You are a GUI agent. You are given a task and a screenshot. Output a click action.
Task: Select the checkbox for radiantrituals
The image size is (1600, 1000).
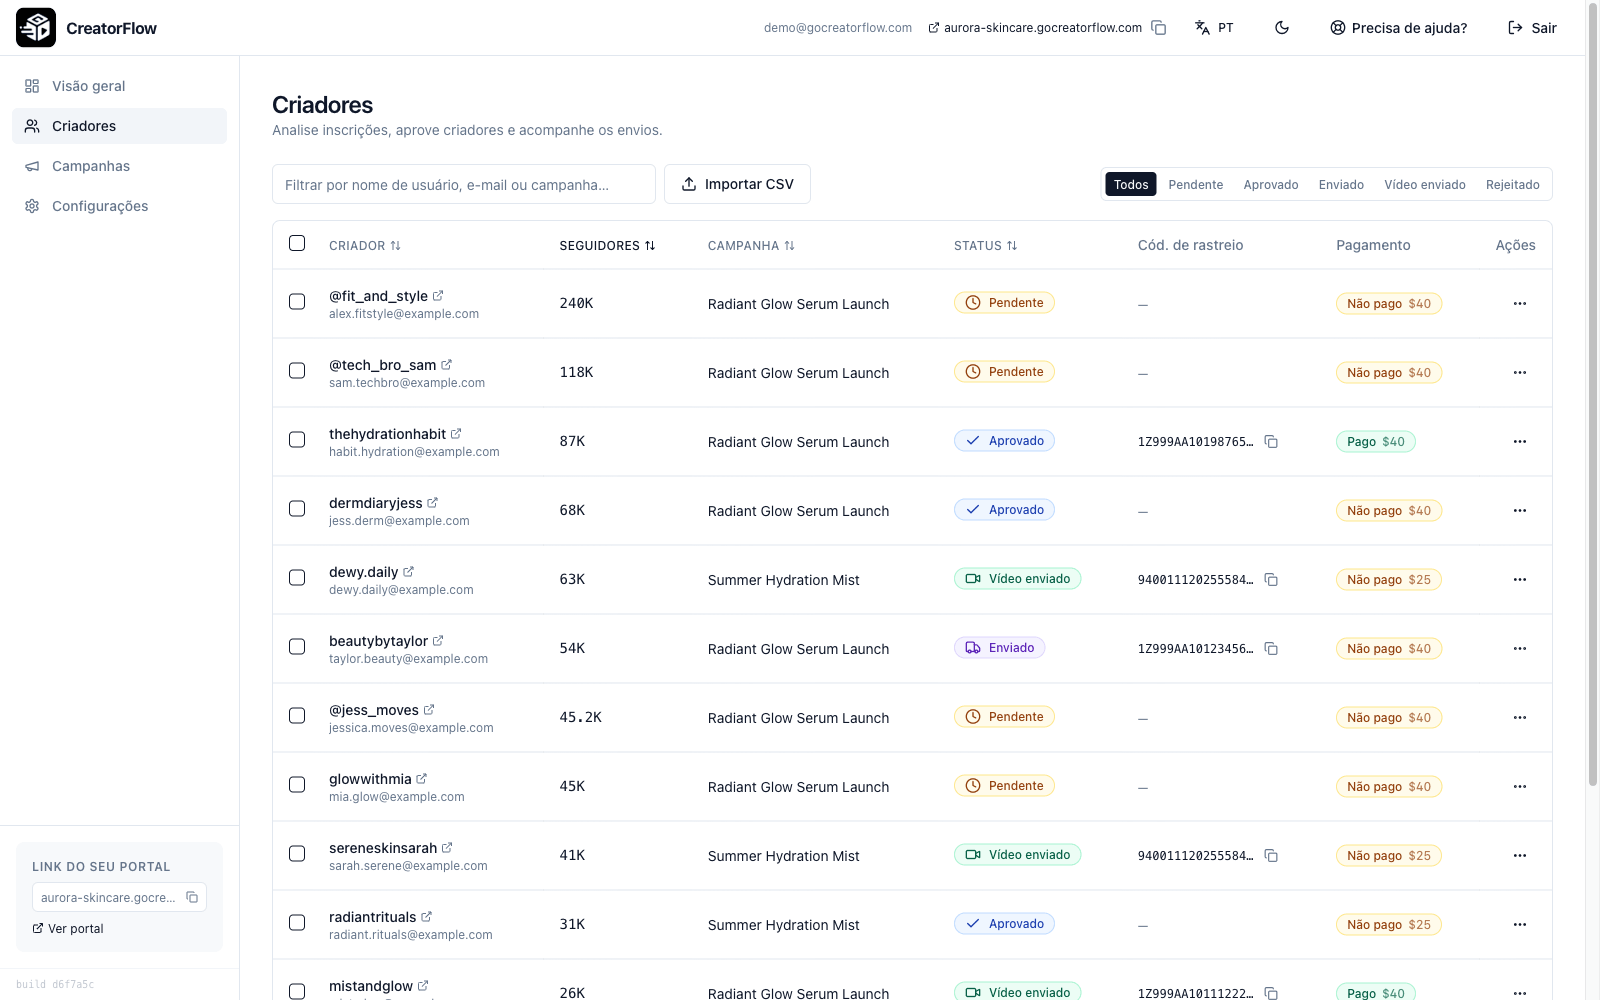point(297,923)
